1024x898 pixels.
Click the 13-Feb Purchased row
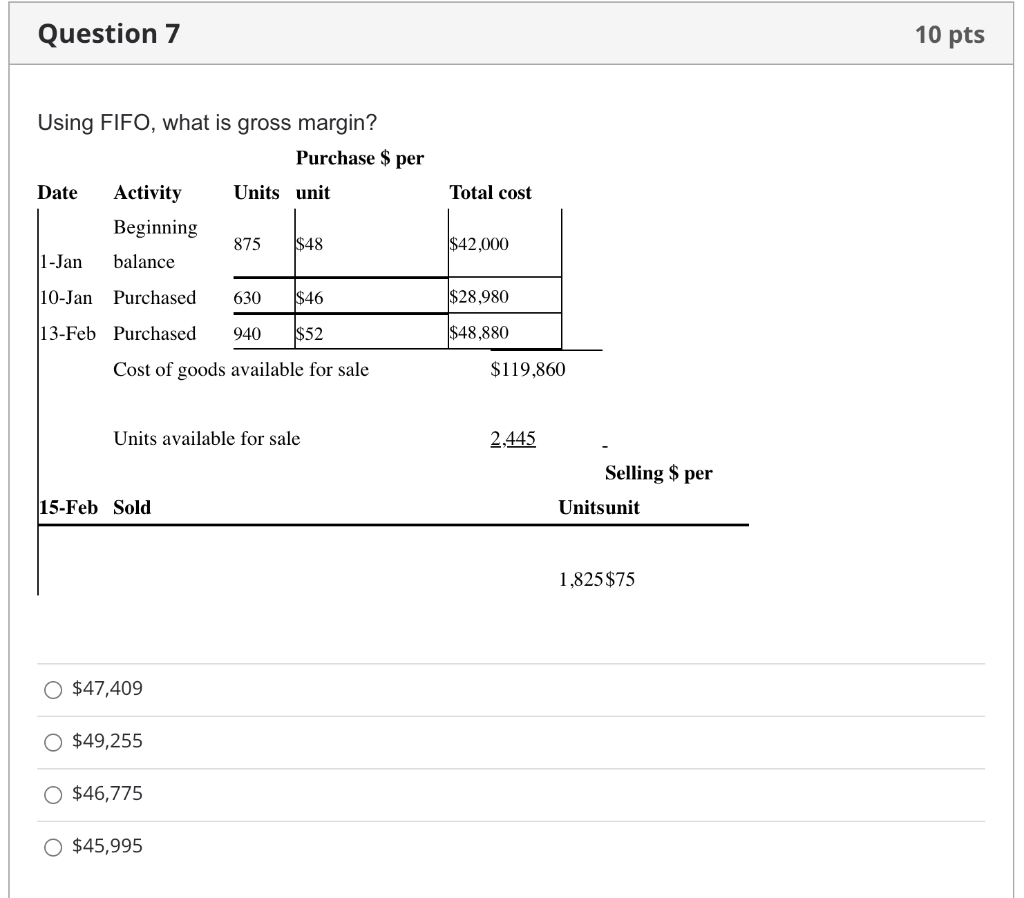[150, 332]
